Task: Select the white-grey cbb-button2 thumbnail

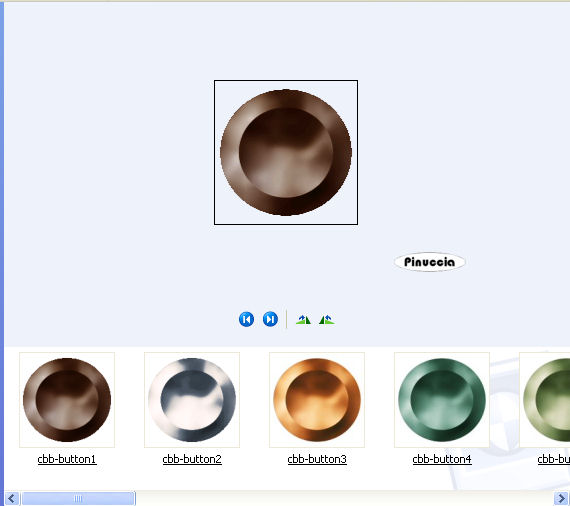Action: pyautogui.click(x=192, y=400)
